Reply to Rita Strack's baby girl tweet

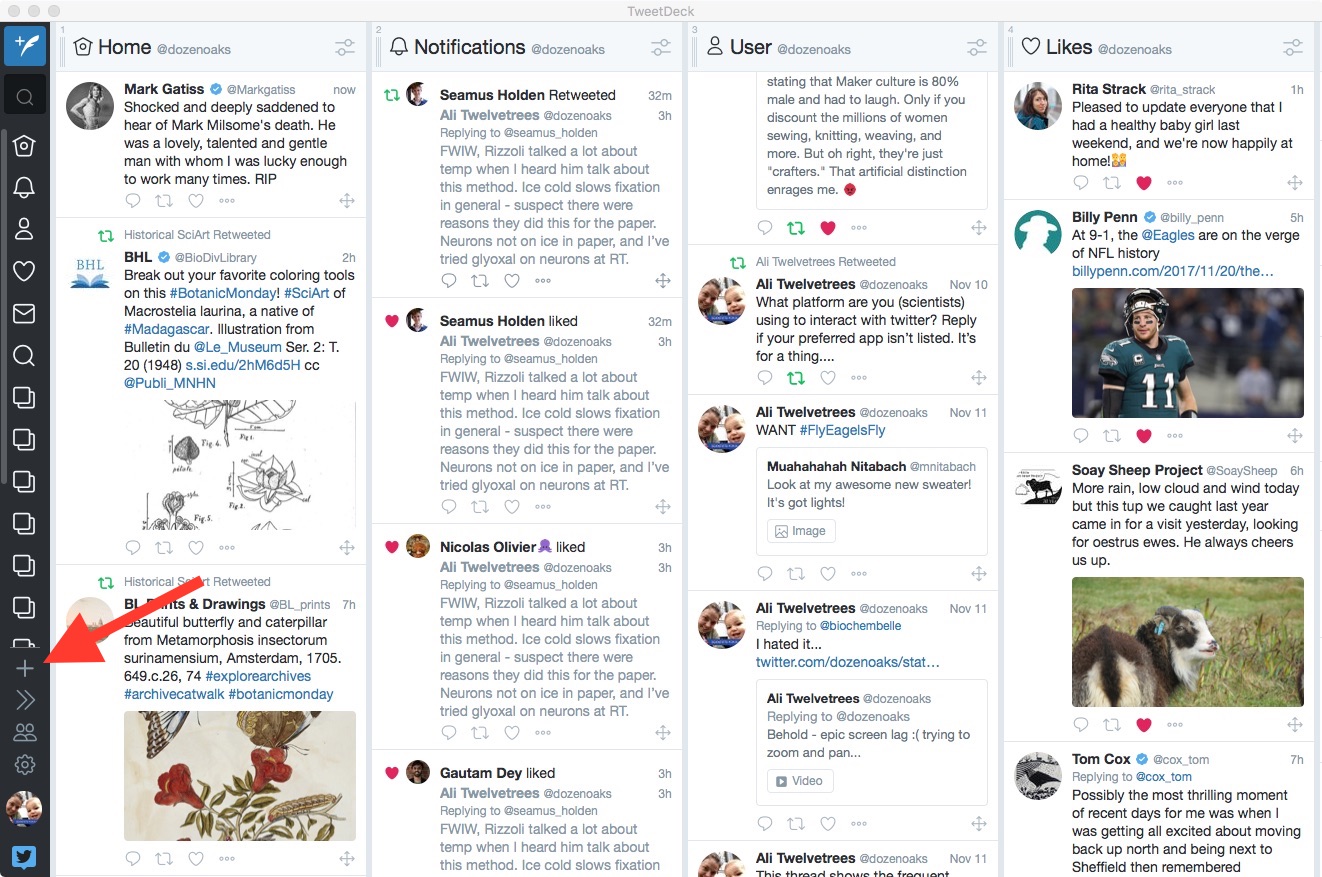point(1081,182)
